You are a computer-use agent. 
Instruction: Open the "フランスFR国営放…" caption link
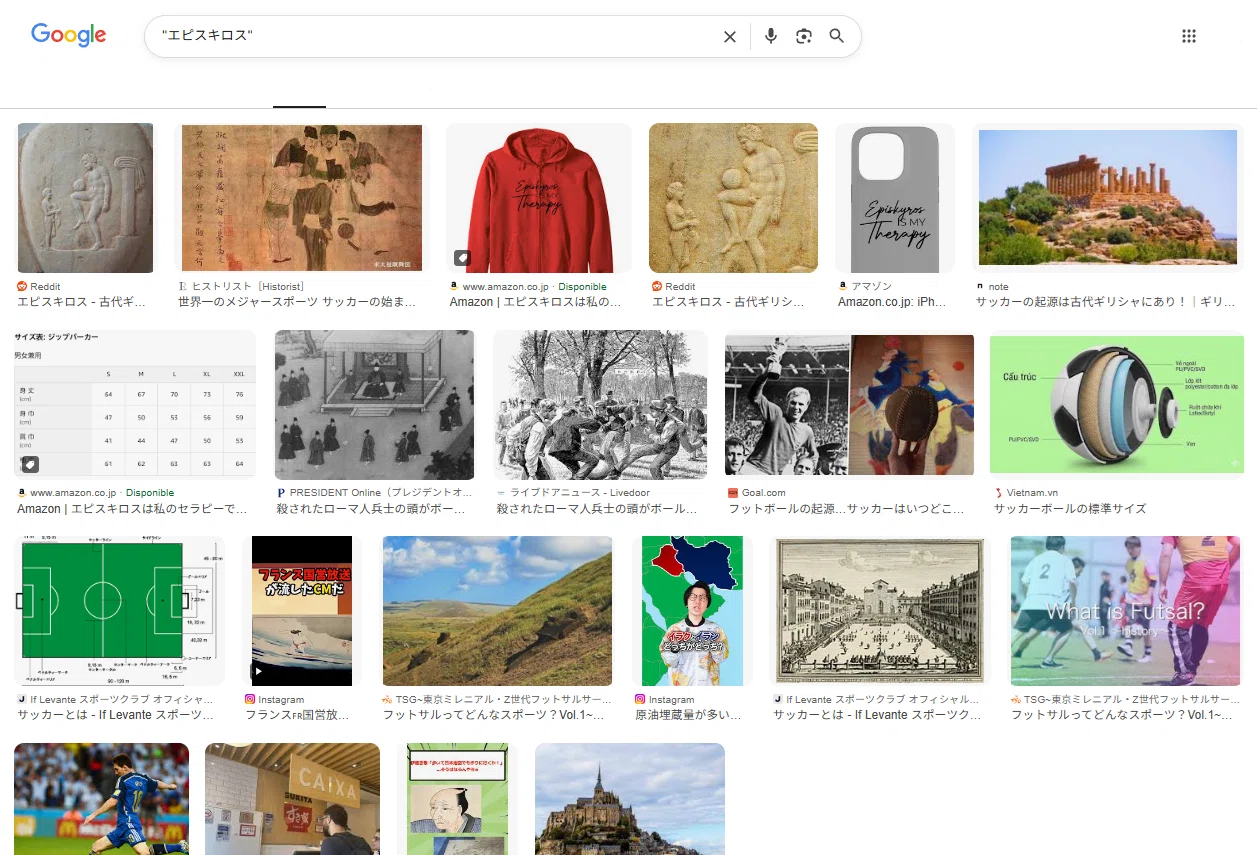click(x=298, y=715)
